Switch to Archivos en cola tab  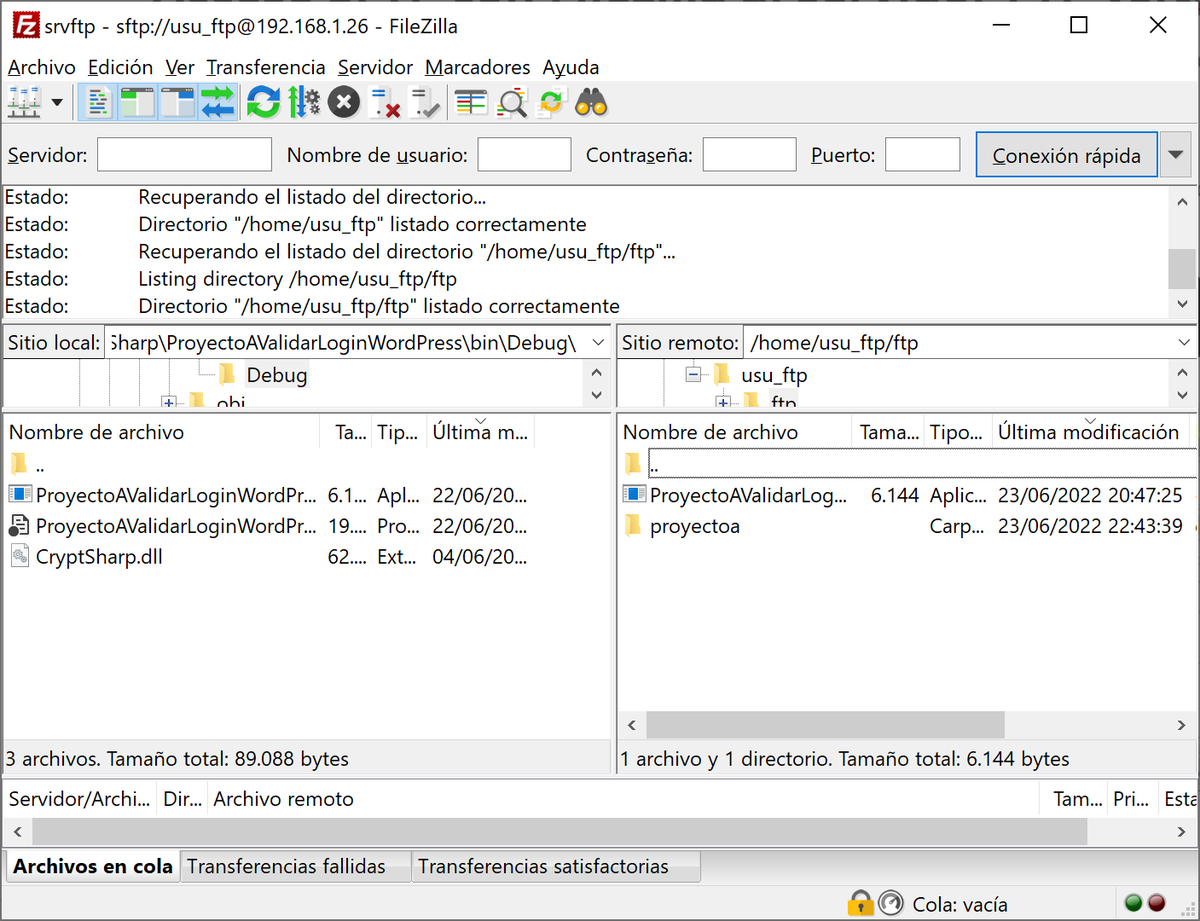tap(92, 866)
